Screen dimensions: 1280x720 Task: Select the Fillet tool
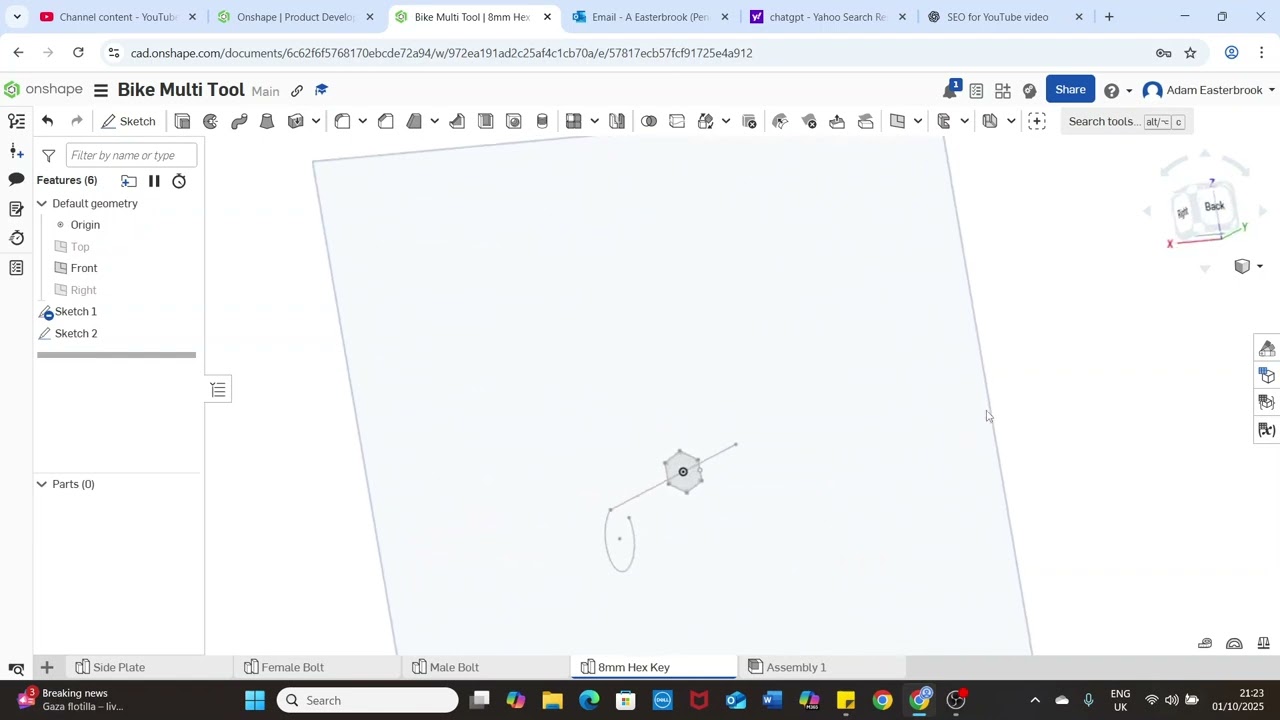coord(342,121)
